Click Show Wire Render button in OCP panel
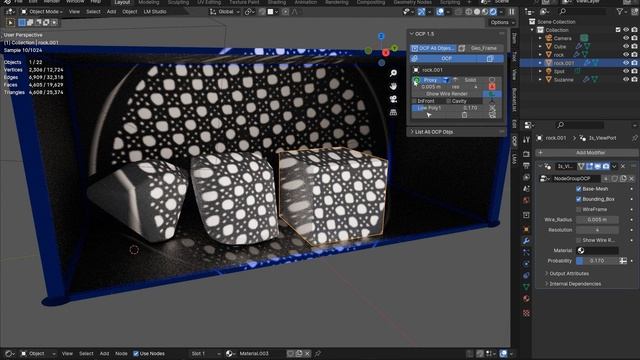 [x=447, y=94]
